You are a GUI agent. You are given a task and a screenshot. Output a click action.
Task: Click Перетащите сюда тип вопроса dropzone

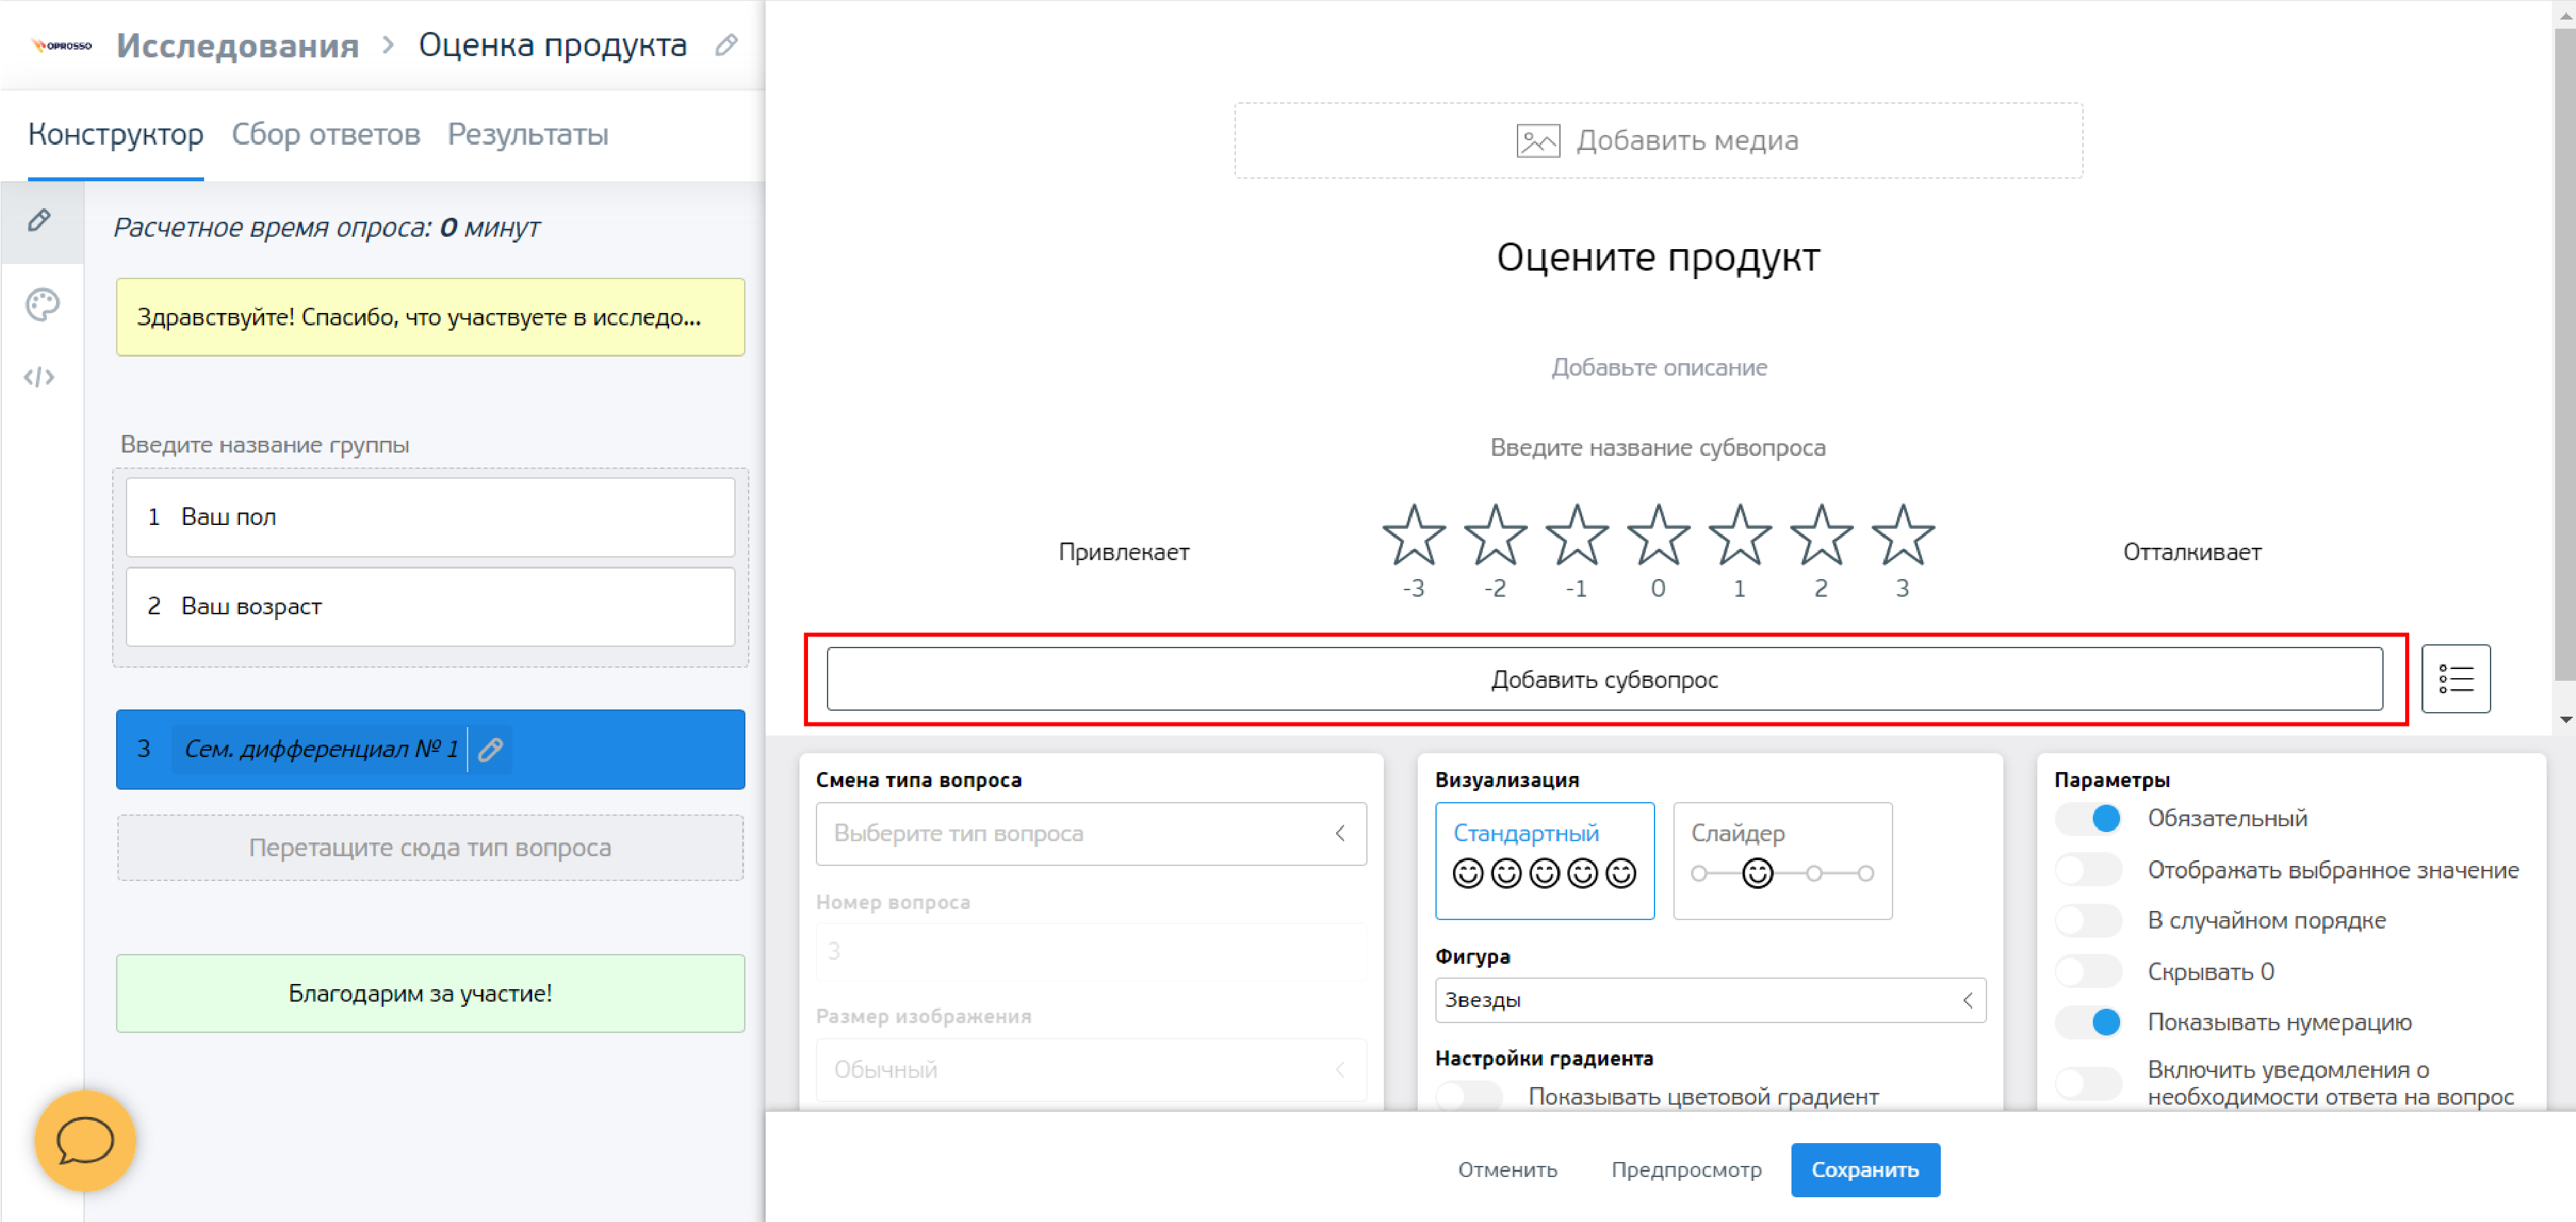430,848
